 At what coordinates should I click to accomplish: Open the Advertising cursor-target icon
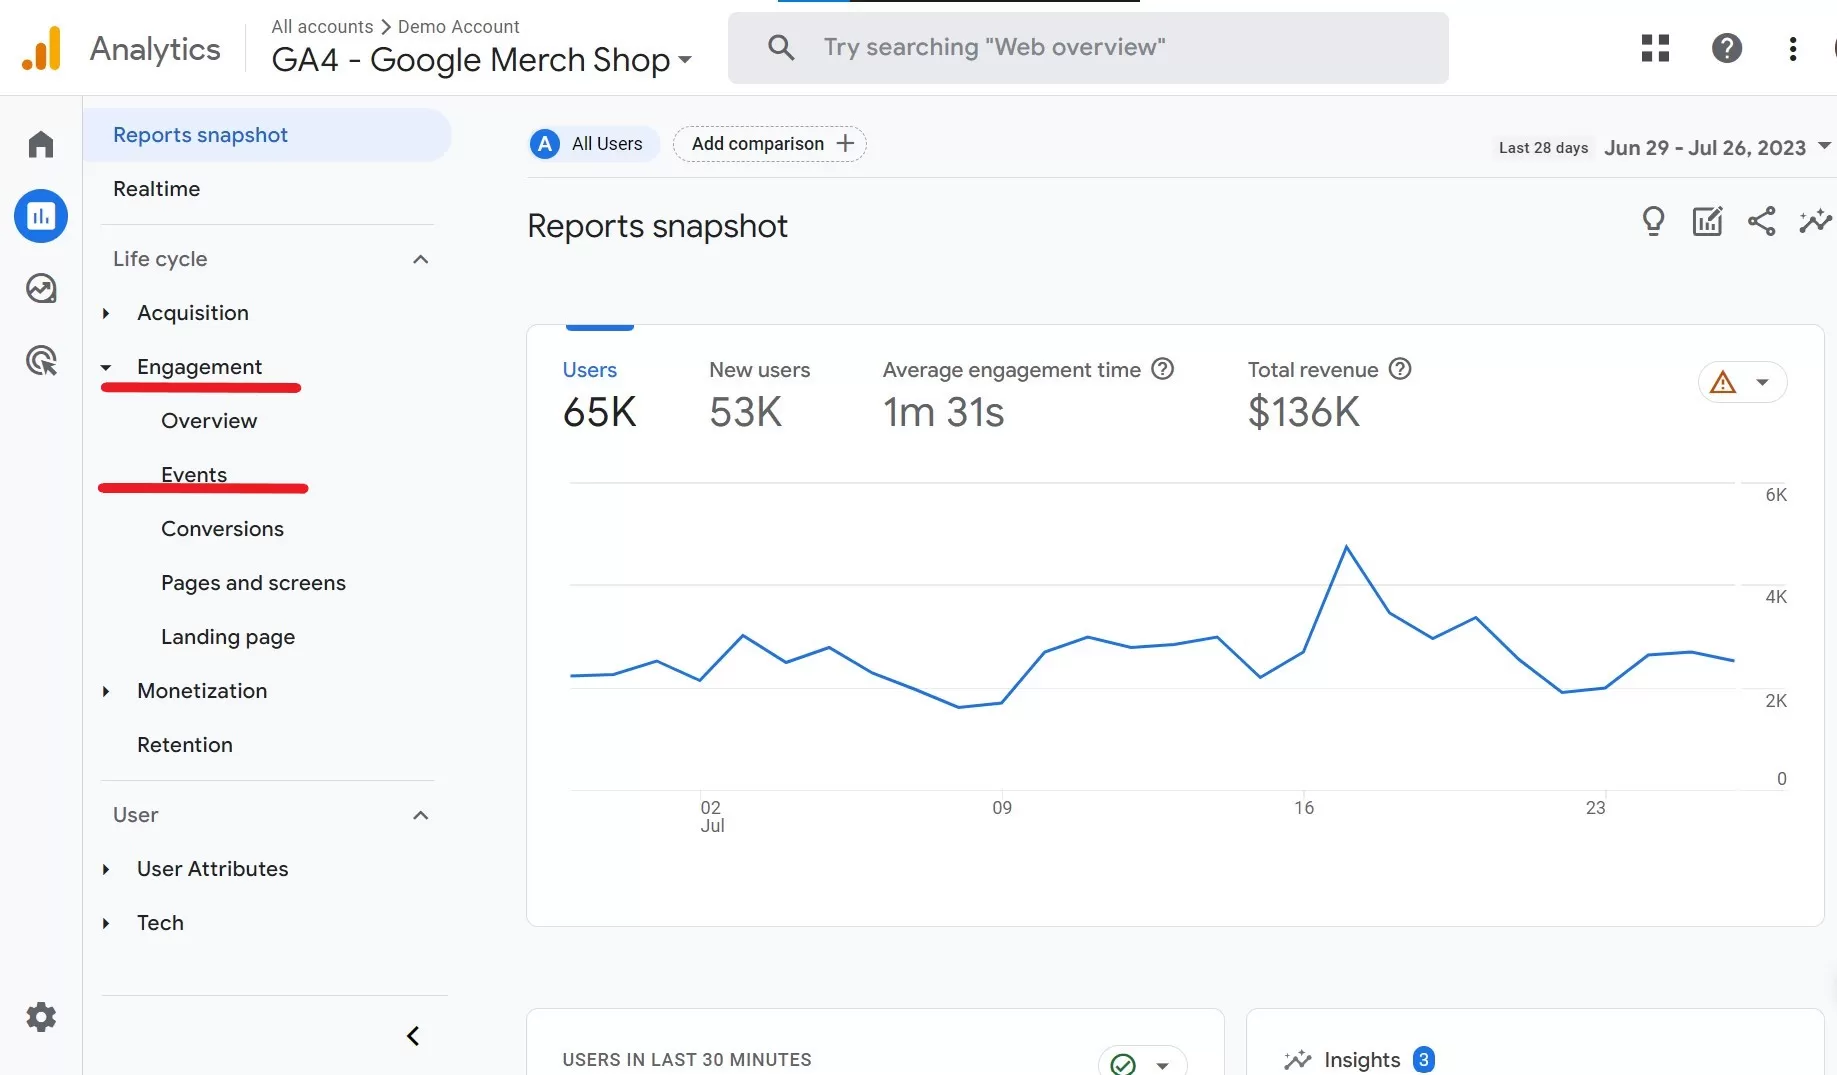(x=41, y=360)
